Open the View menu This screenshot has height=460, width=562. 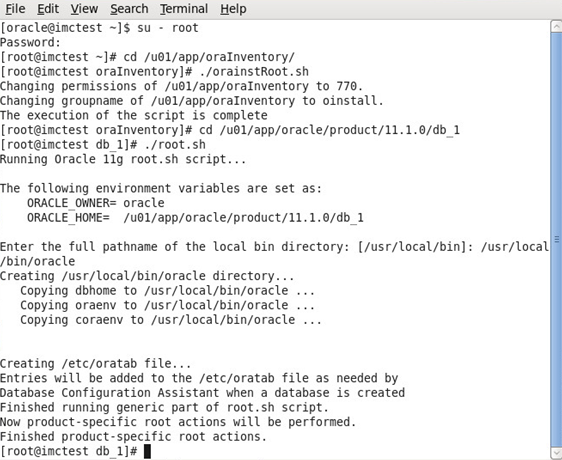pos(84,9)
